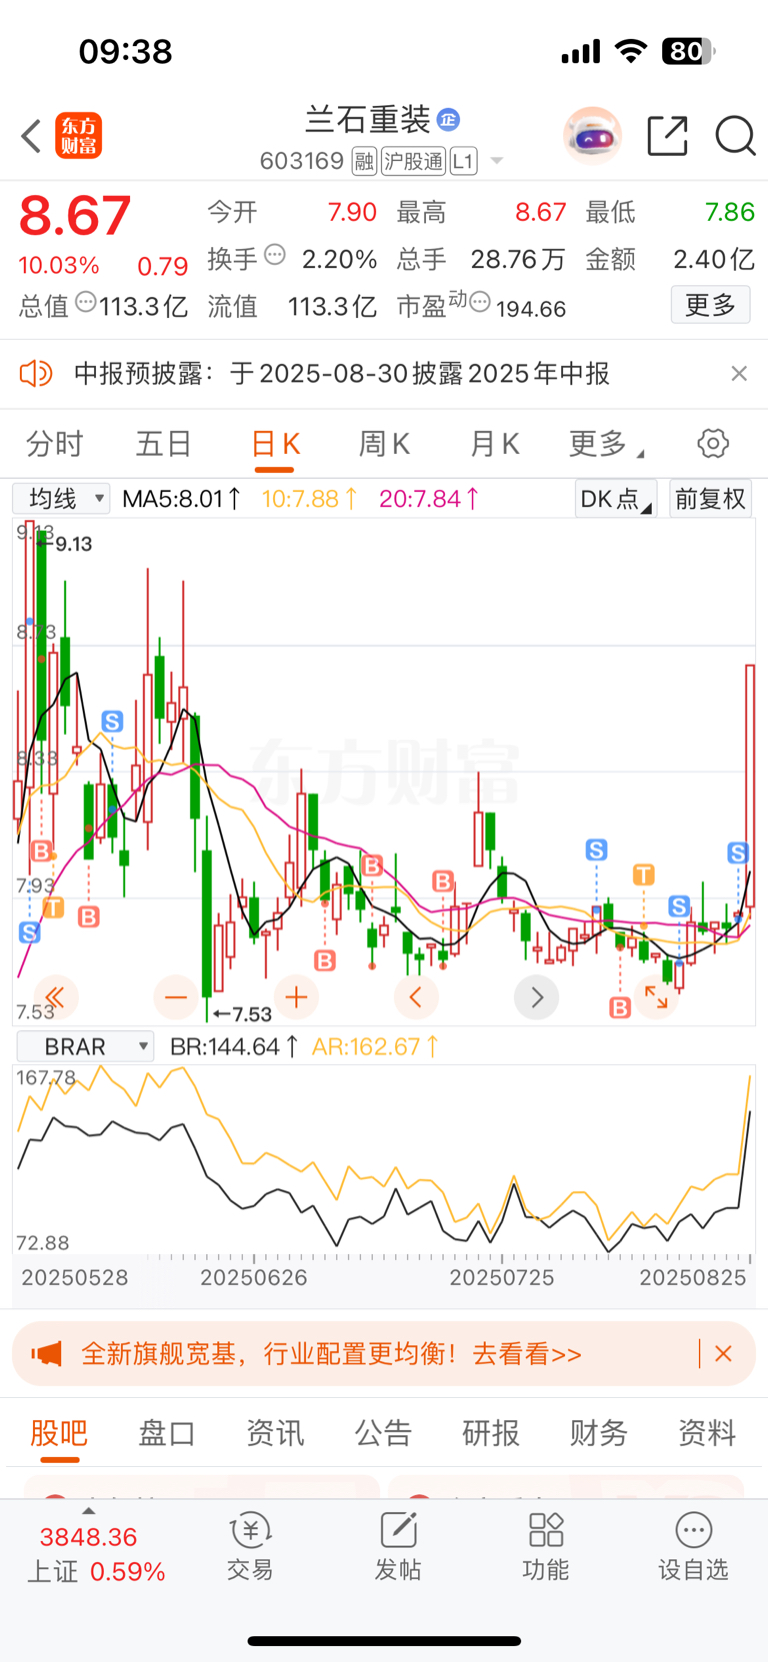
Task: Close the 全新旗舰宽基 promo banner
Action: 724,1354
